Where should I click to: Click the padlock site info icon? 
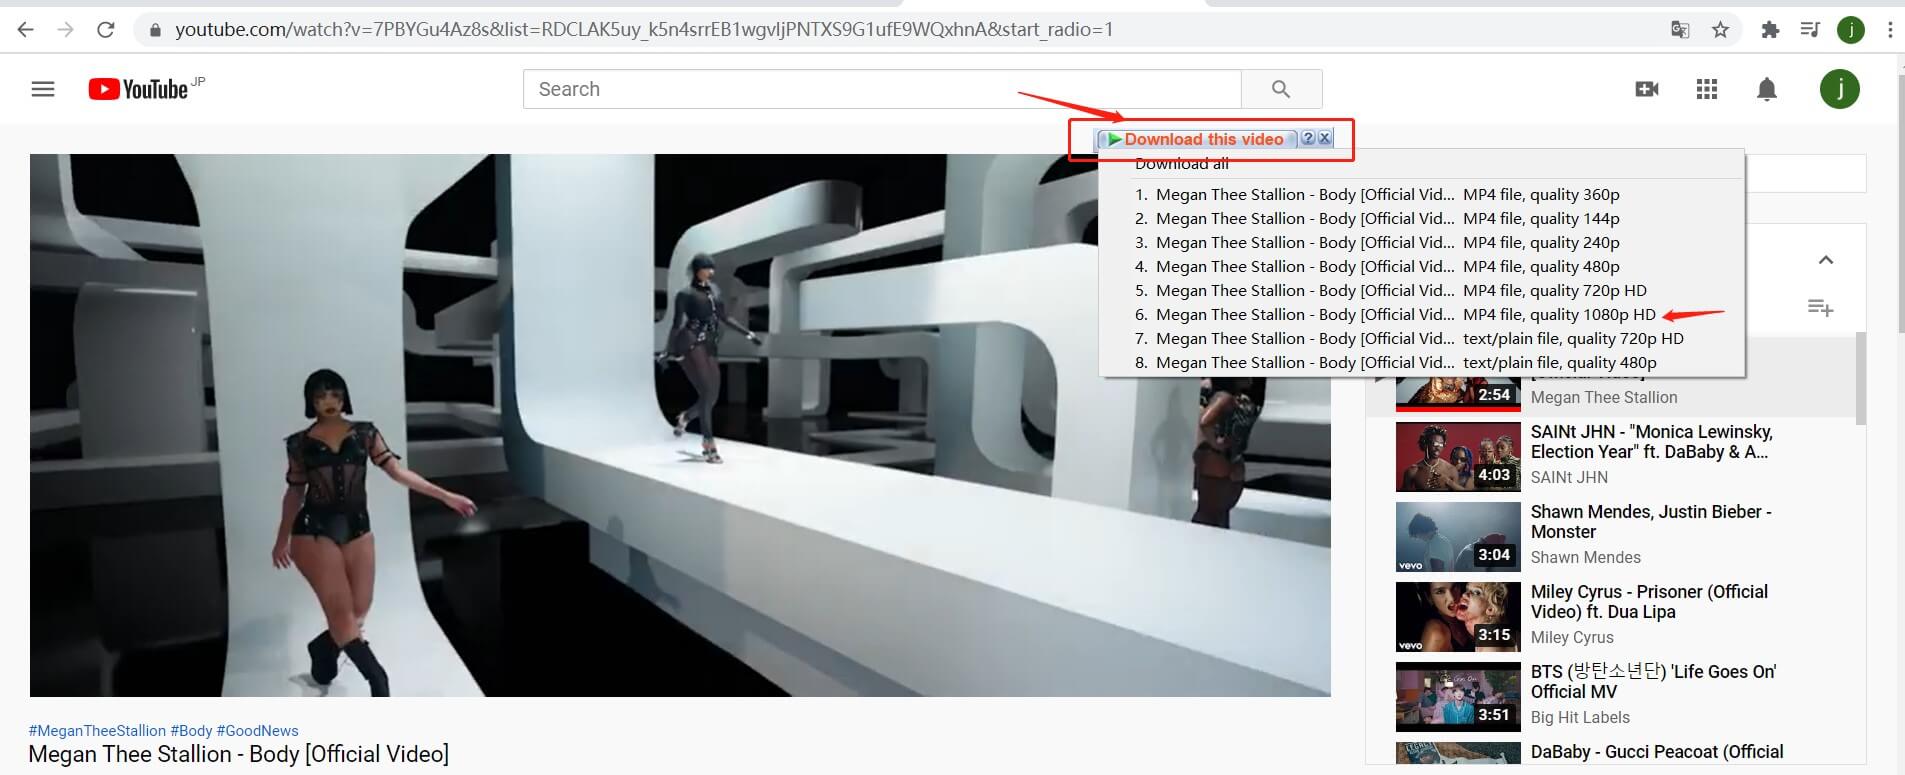155,30
